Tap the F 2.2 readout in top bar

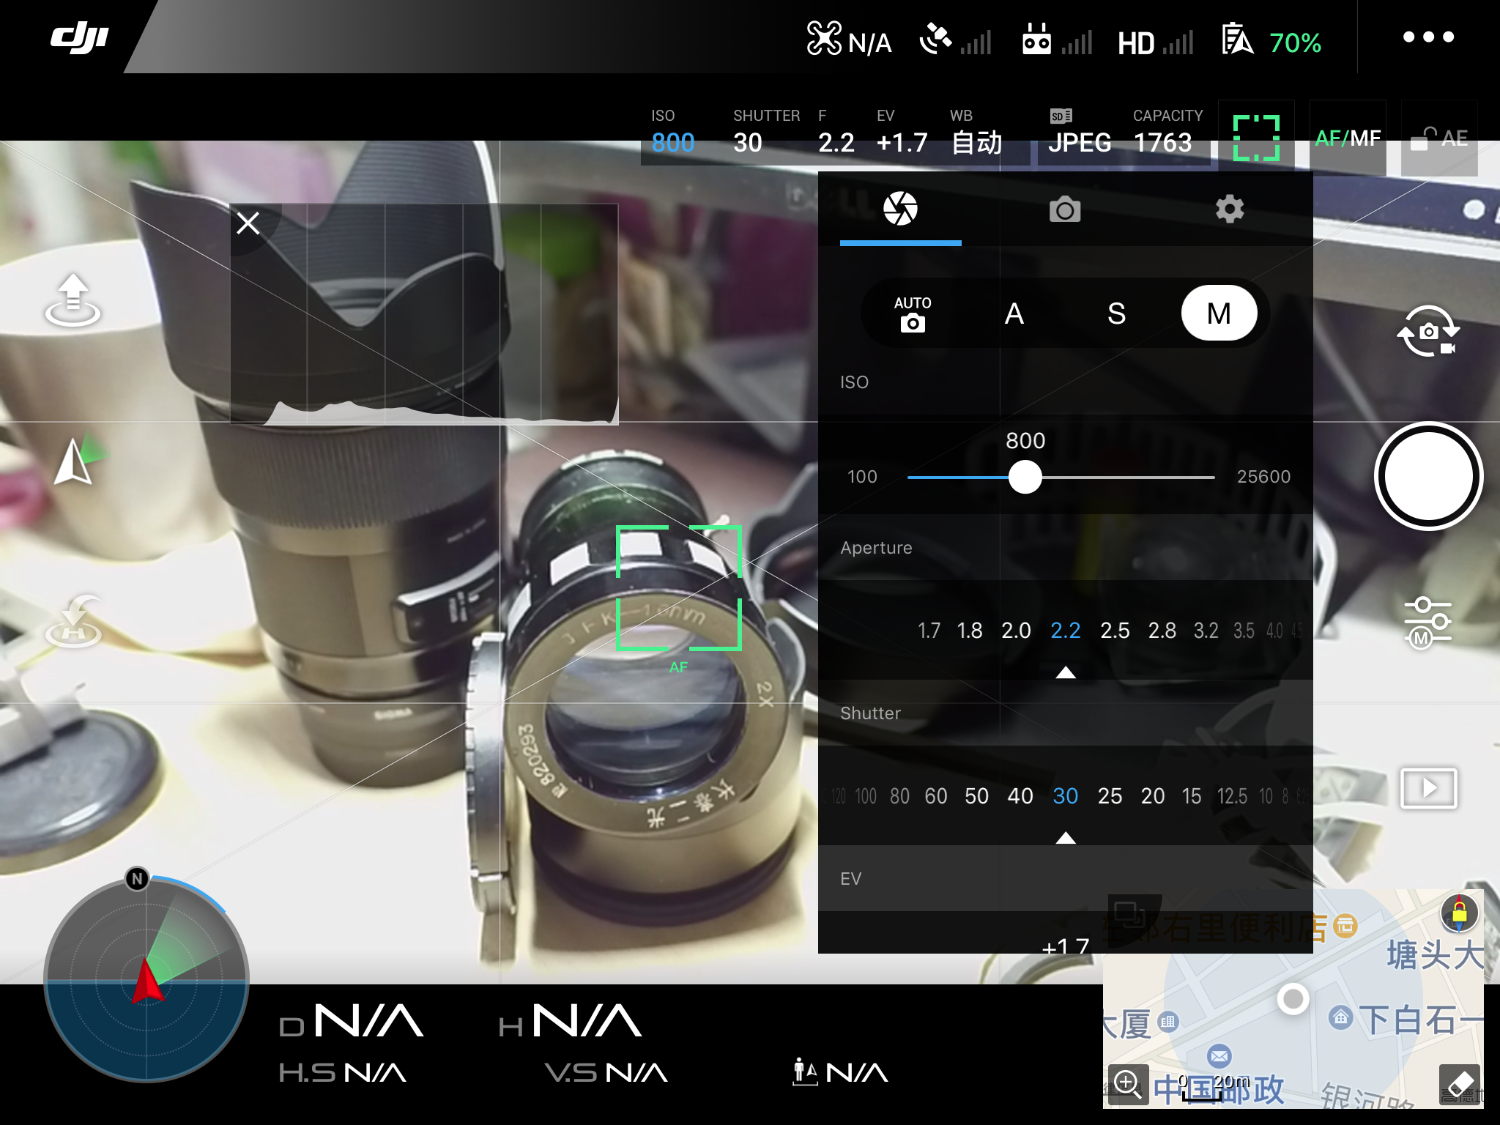coord(836,132)
